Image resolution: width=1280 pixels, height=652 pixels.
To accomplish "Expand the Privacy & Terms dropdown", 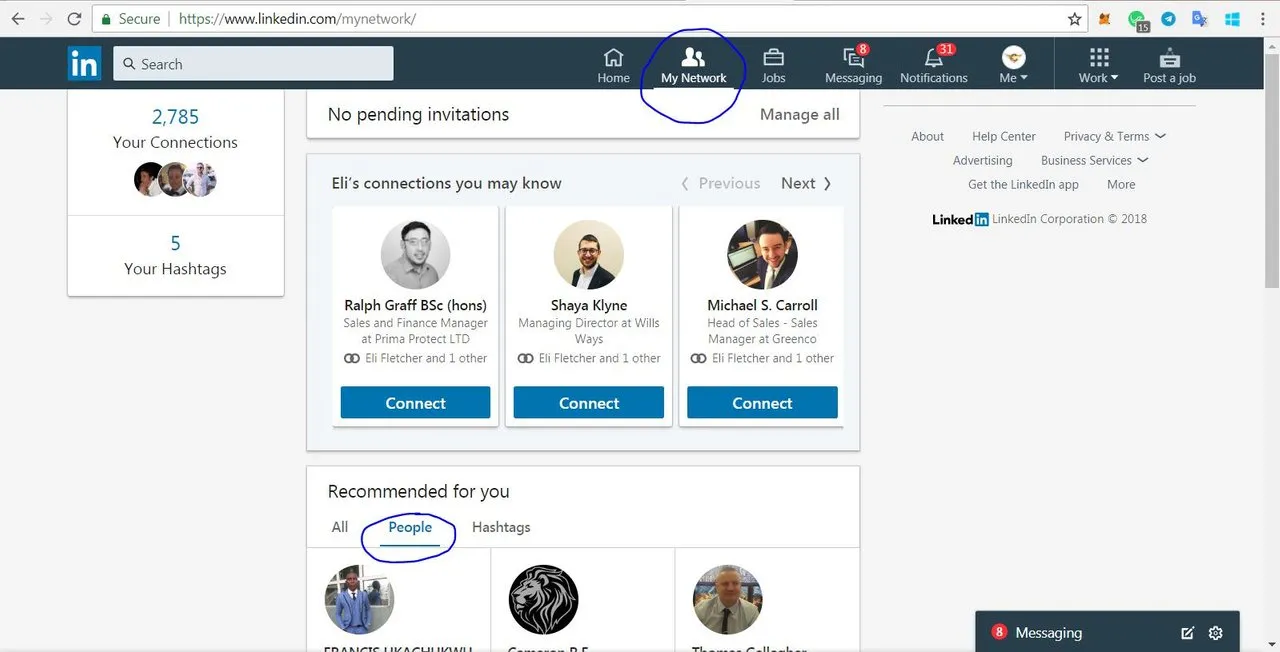I will 1114,136.
